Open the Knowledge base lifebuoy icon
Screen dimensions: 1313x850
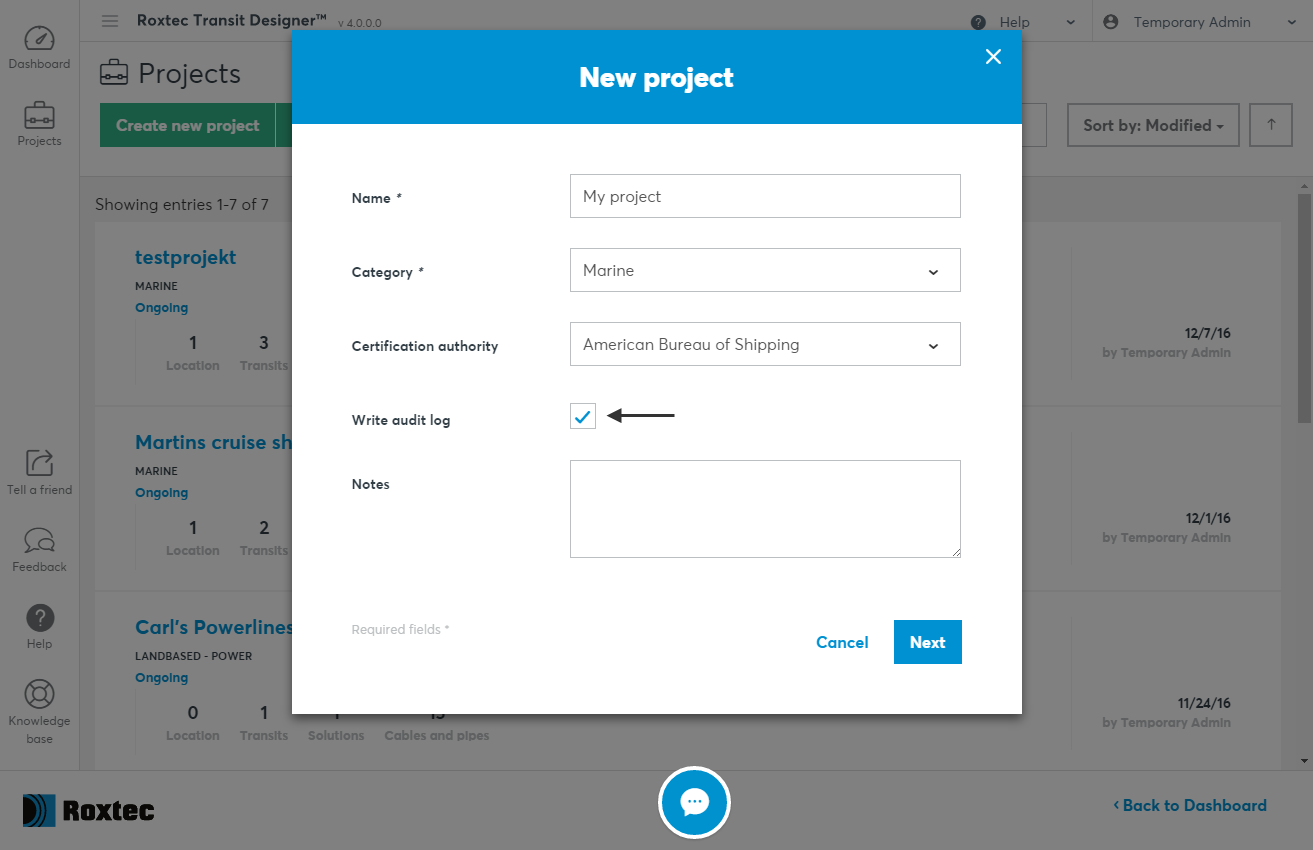click(39, 695)
